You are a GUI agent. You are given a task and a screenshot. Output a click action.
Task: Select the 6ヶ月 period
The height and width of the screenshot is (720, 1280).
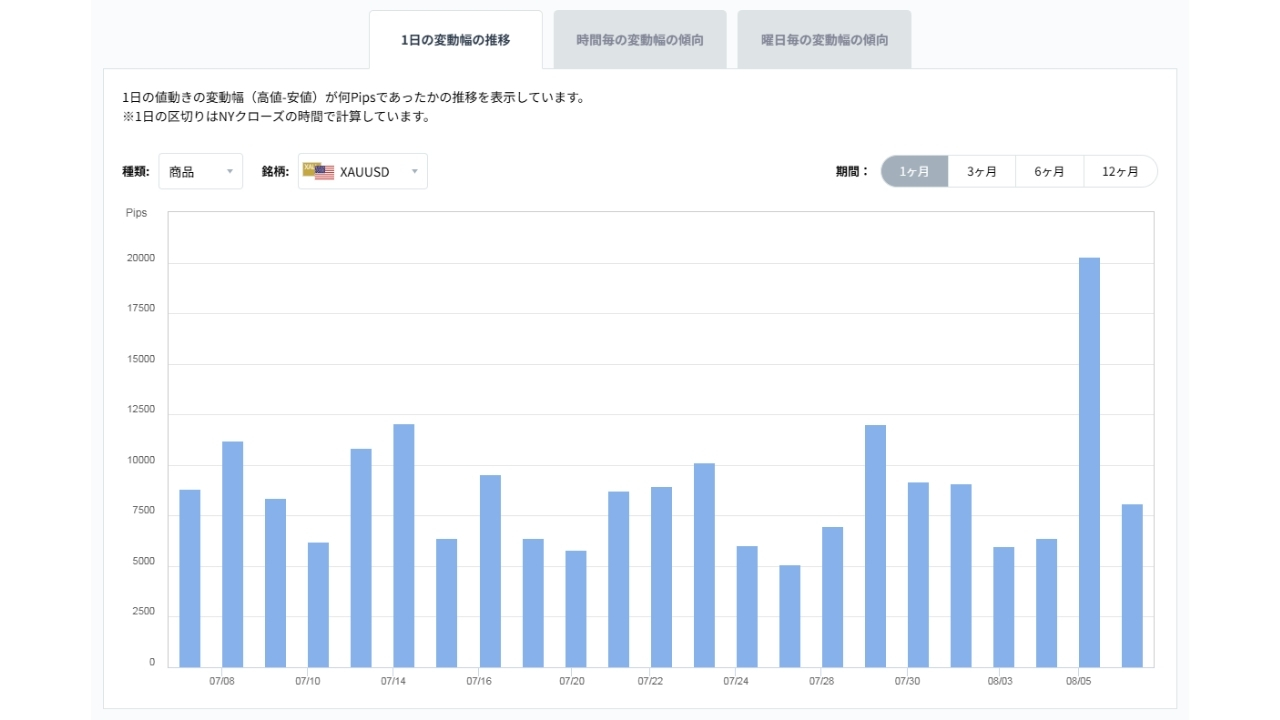pos(1050,171)
